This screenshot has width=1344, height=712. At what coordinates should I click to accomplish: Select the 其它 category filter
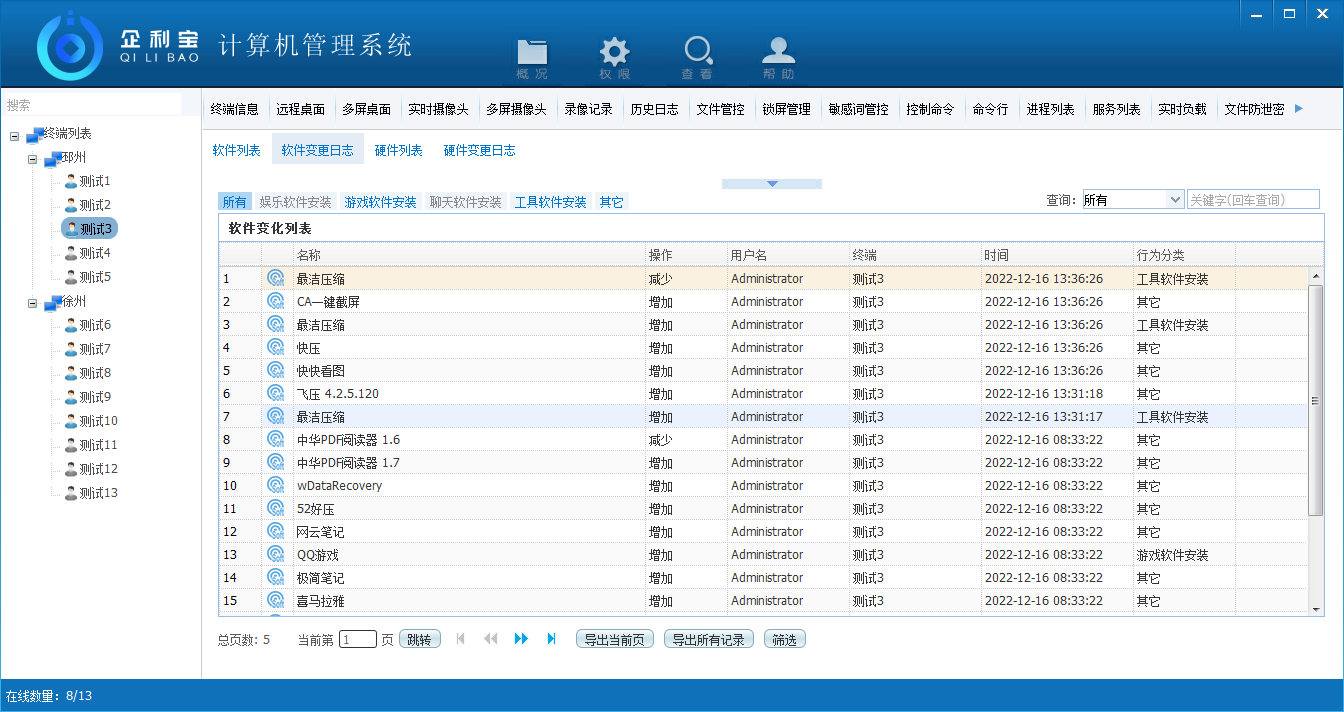tap(611, 202)
